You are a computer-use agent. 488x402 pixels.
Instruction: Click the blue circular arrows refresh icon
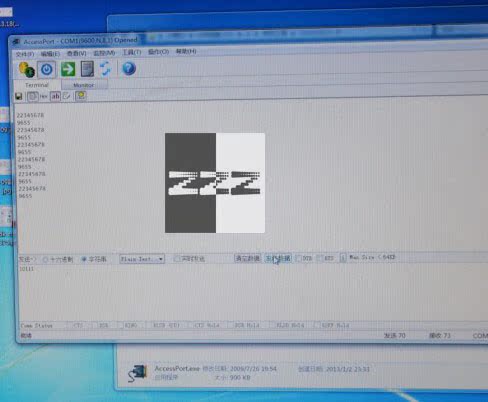coord(105,69)
